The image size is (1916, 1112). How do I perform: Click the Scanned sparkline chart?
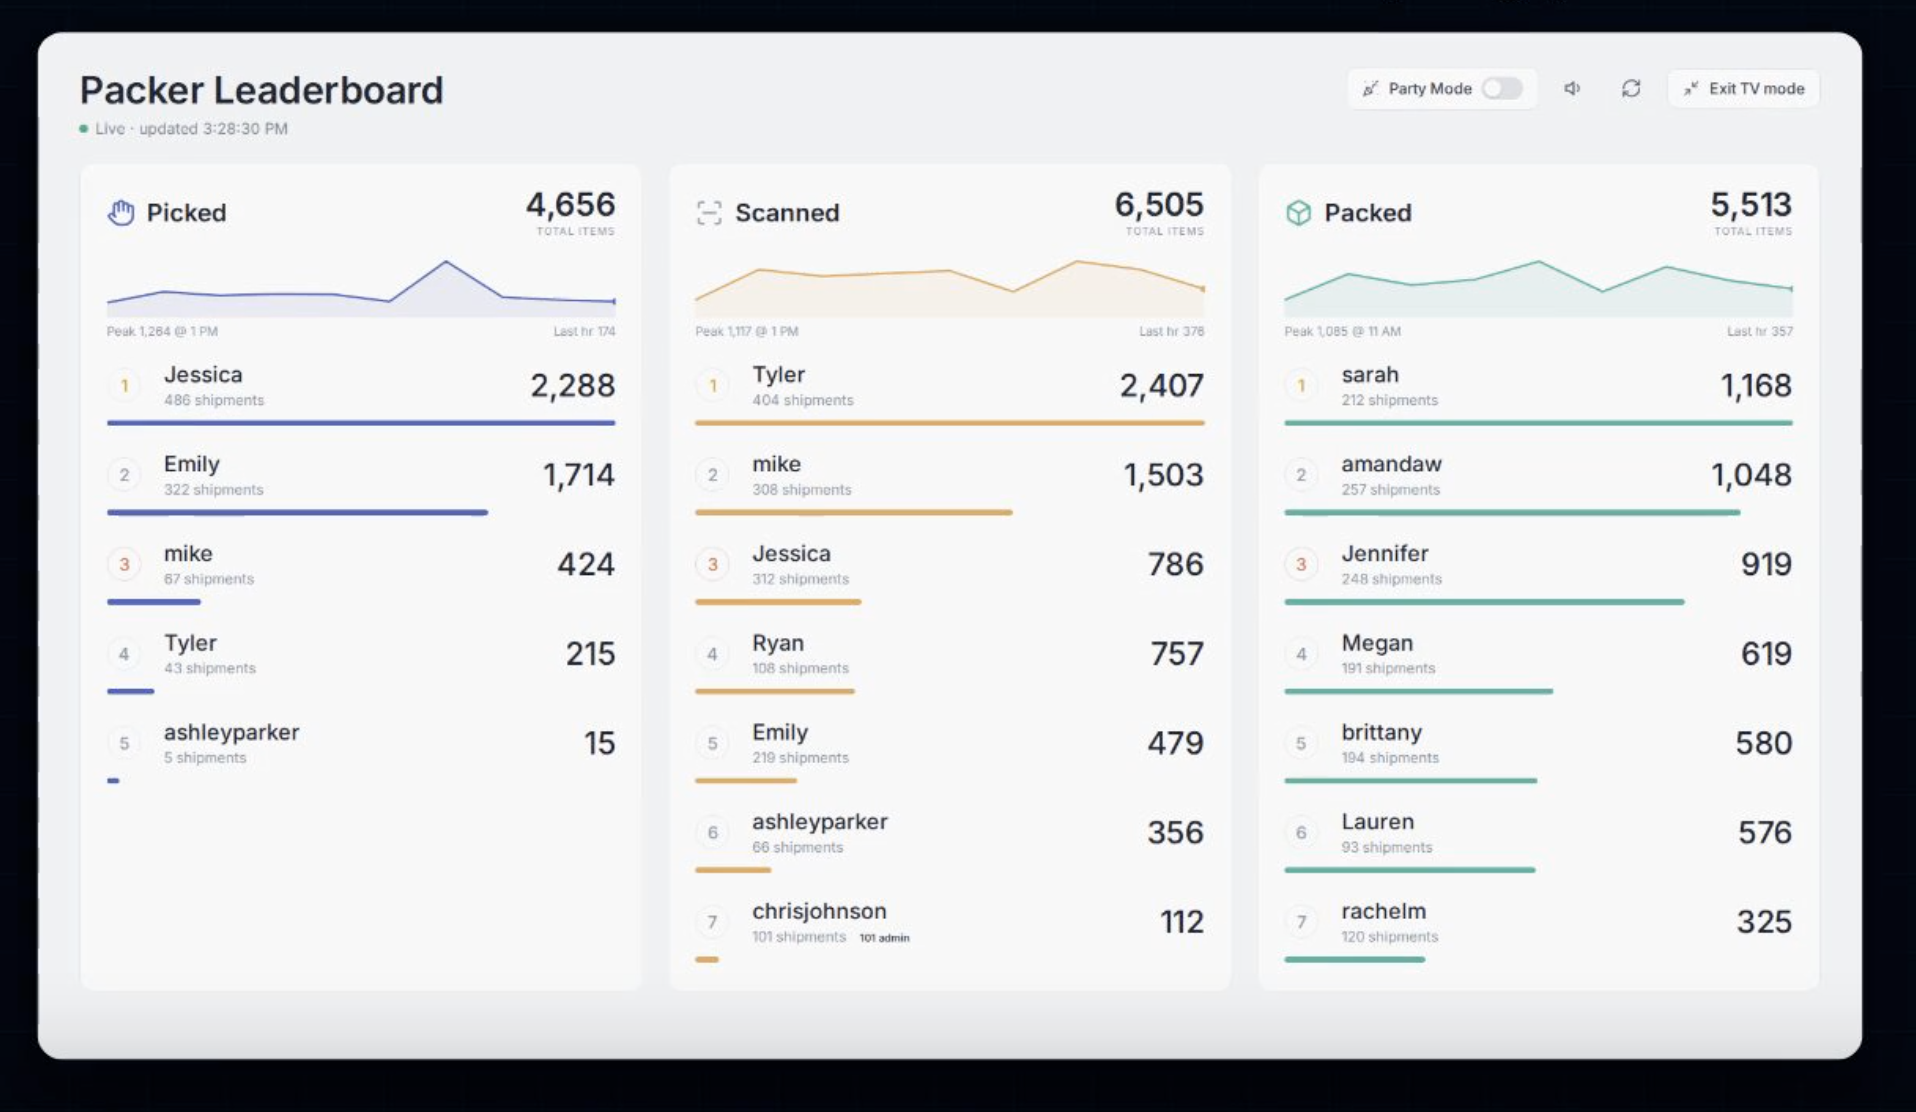[950, 288]
